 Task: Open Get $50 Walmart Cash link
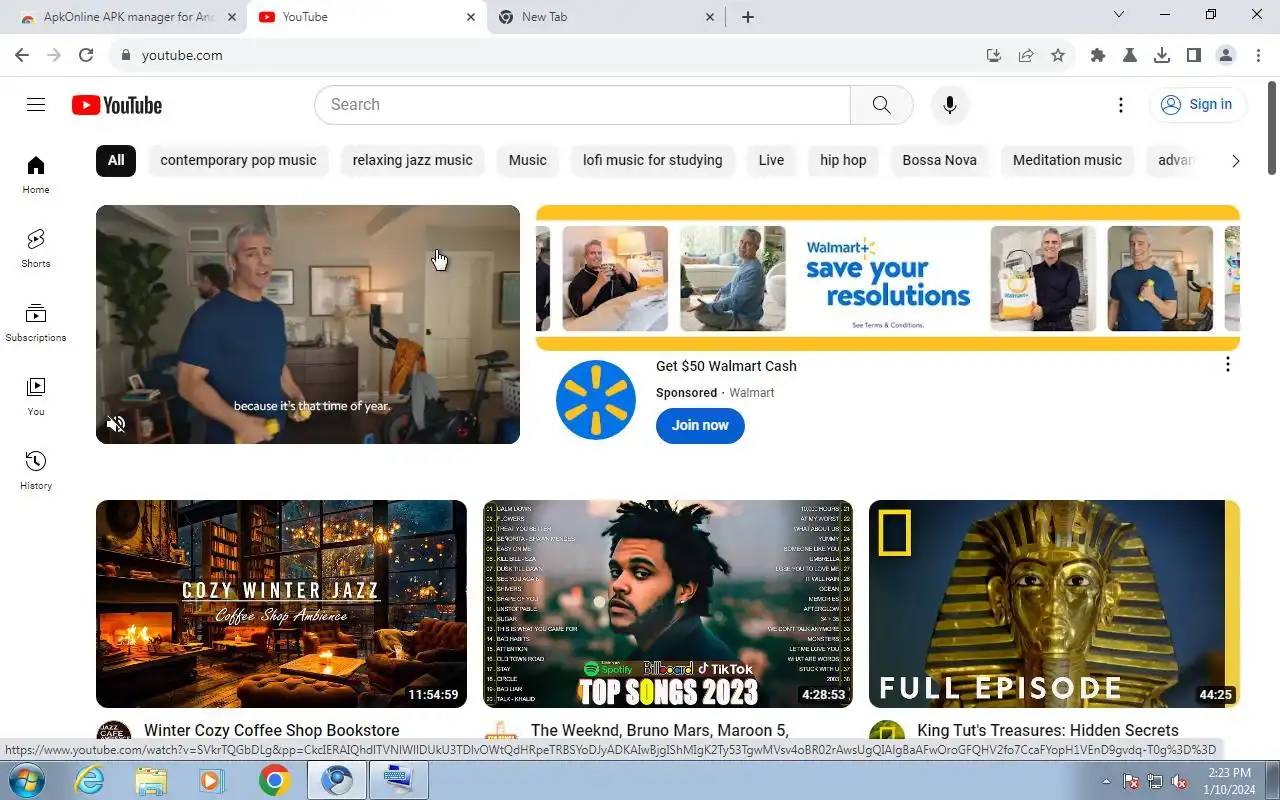pos(726,366)
